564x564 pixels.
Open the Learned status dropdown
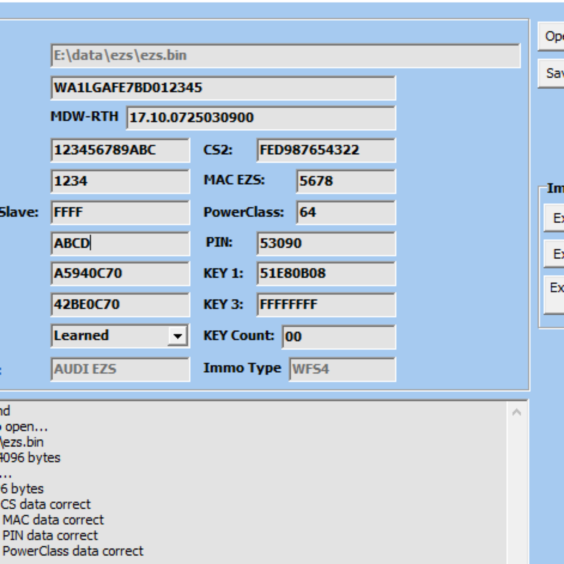point(178,336)
